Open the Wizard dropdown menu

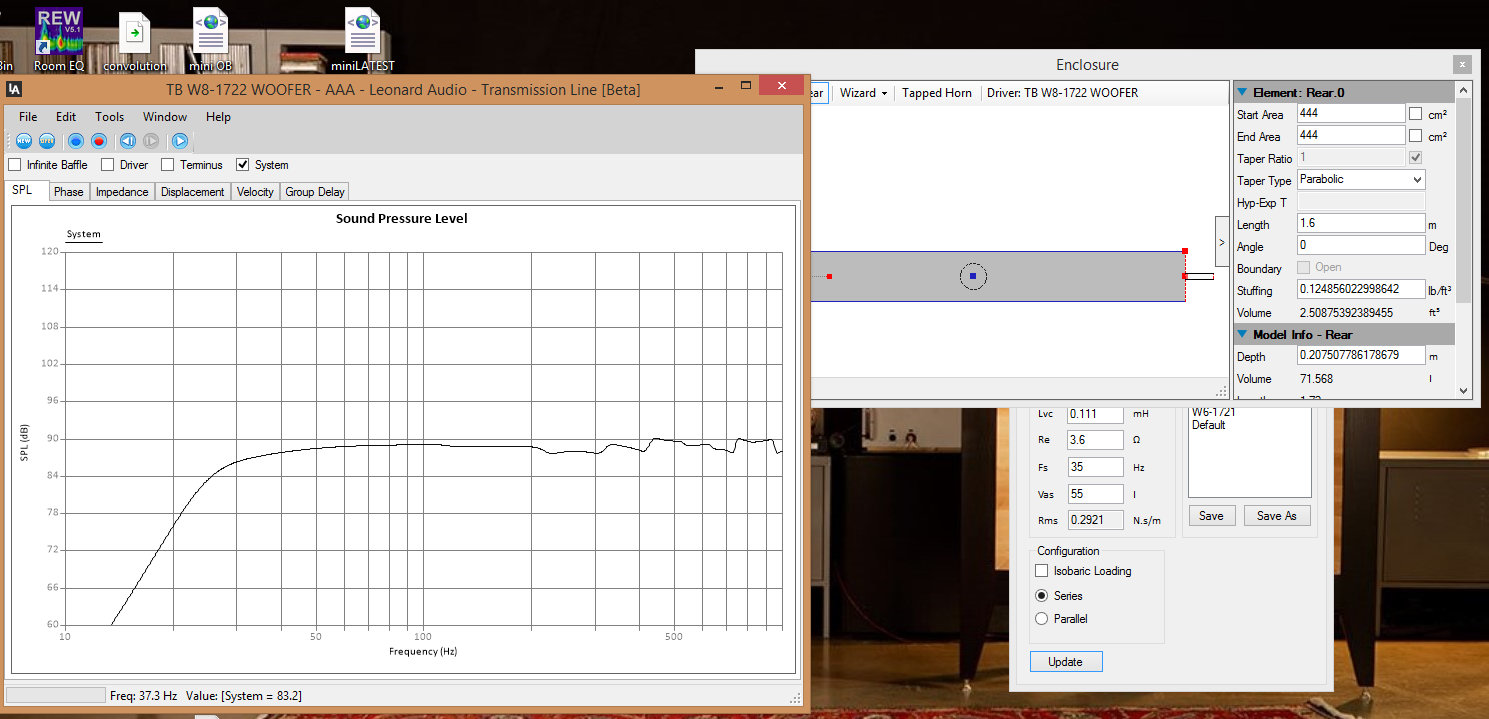tap(864, 93)
